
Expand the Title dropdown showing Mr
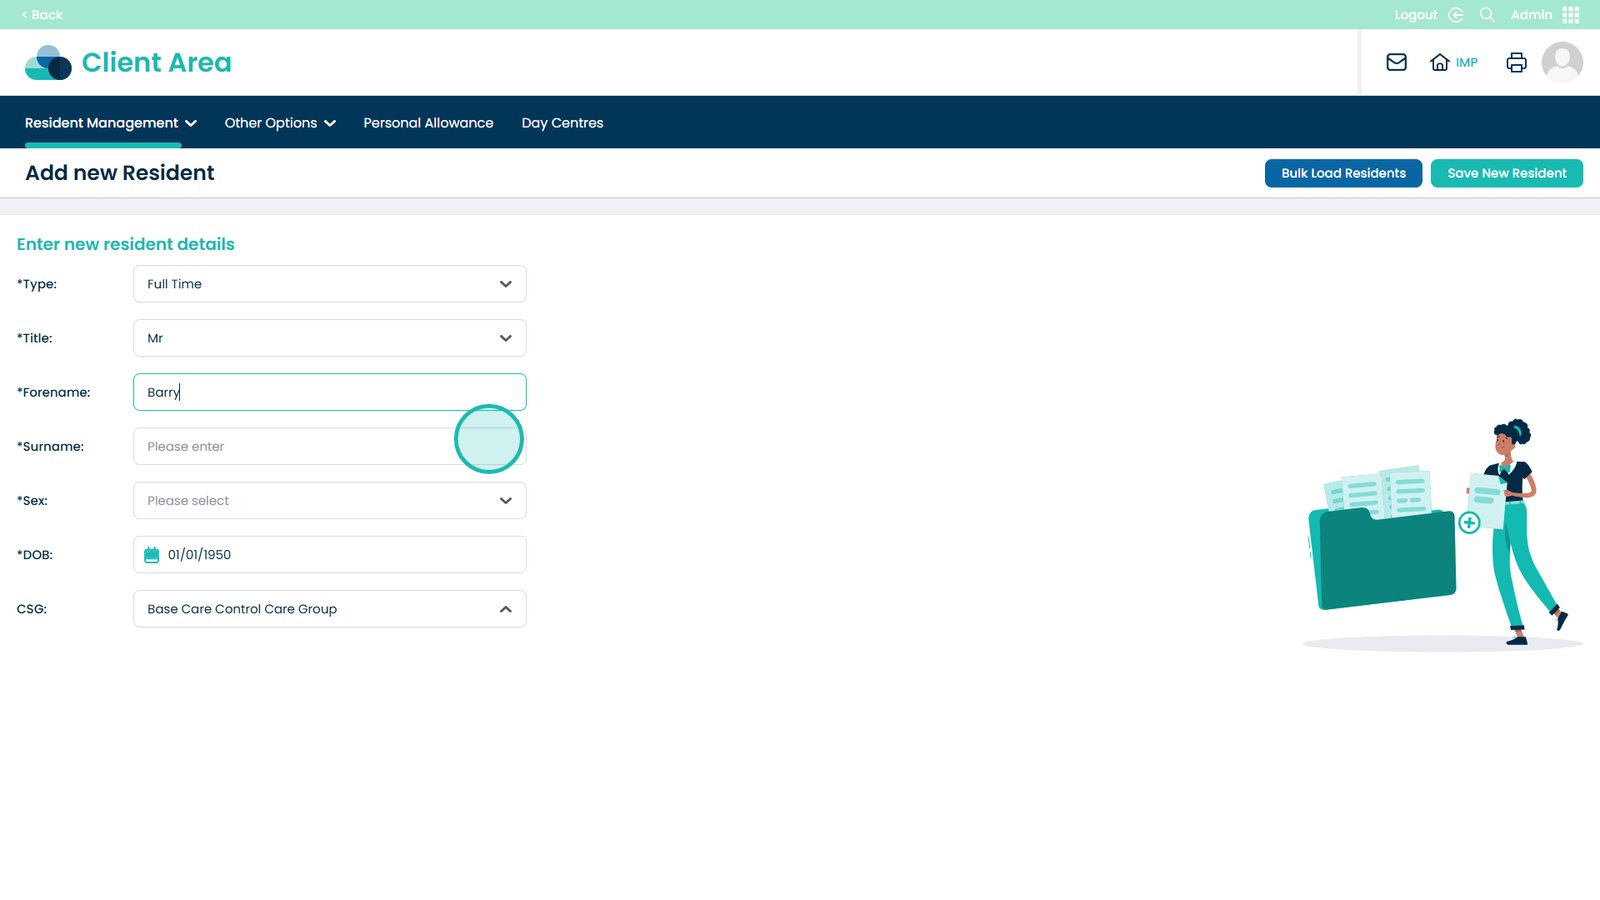329,338
